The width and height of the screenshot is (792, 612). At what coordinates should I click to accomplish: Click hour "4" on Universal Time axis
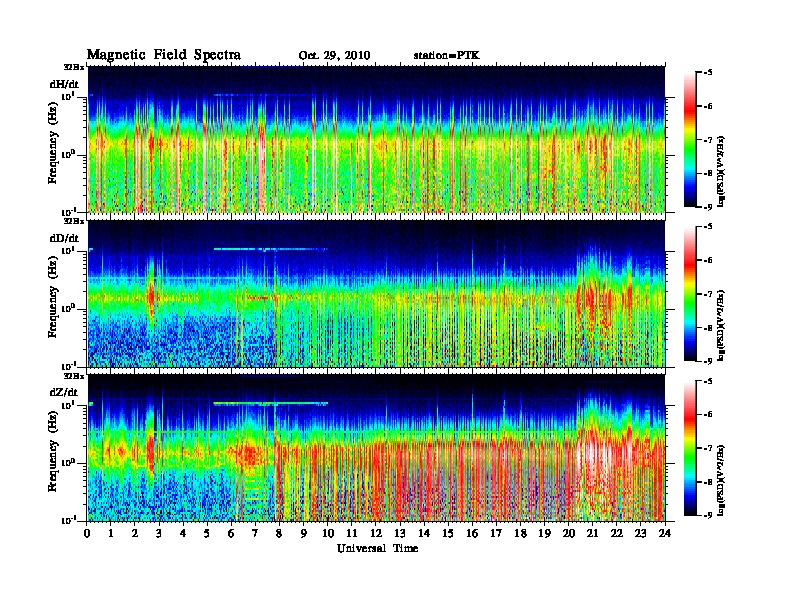183,533
